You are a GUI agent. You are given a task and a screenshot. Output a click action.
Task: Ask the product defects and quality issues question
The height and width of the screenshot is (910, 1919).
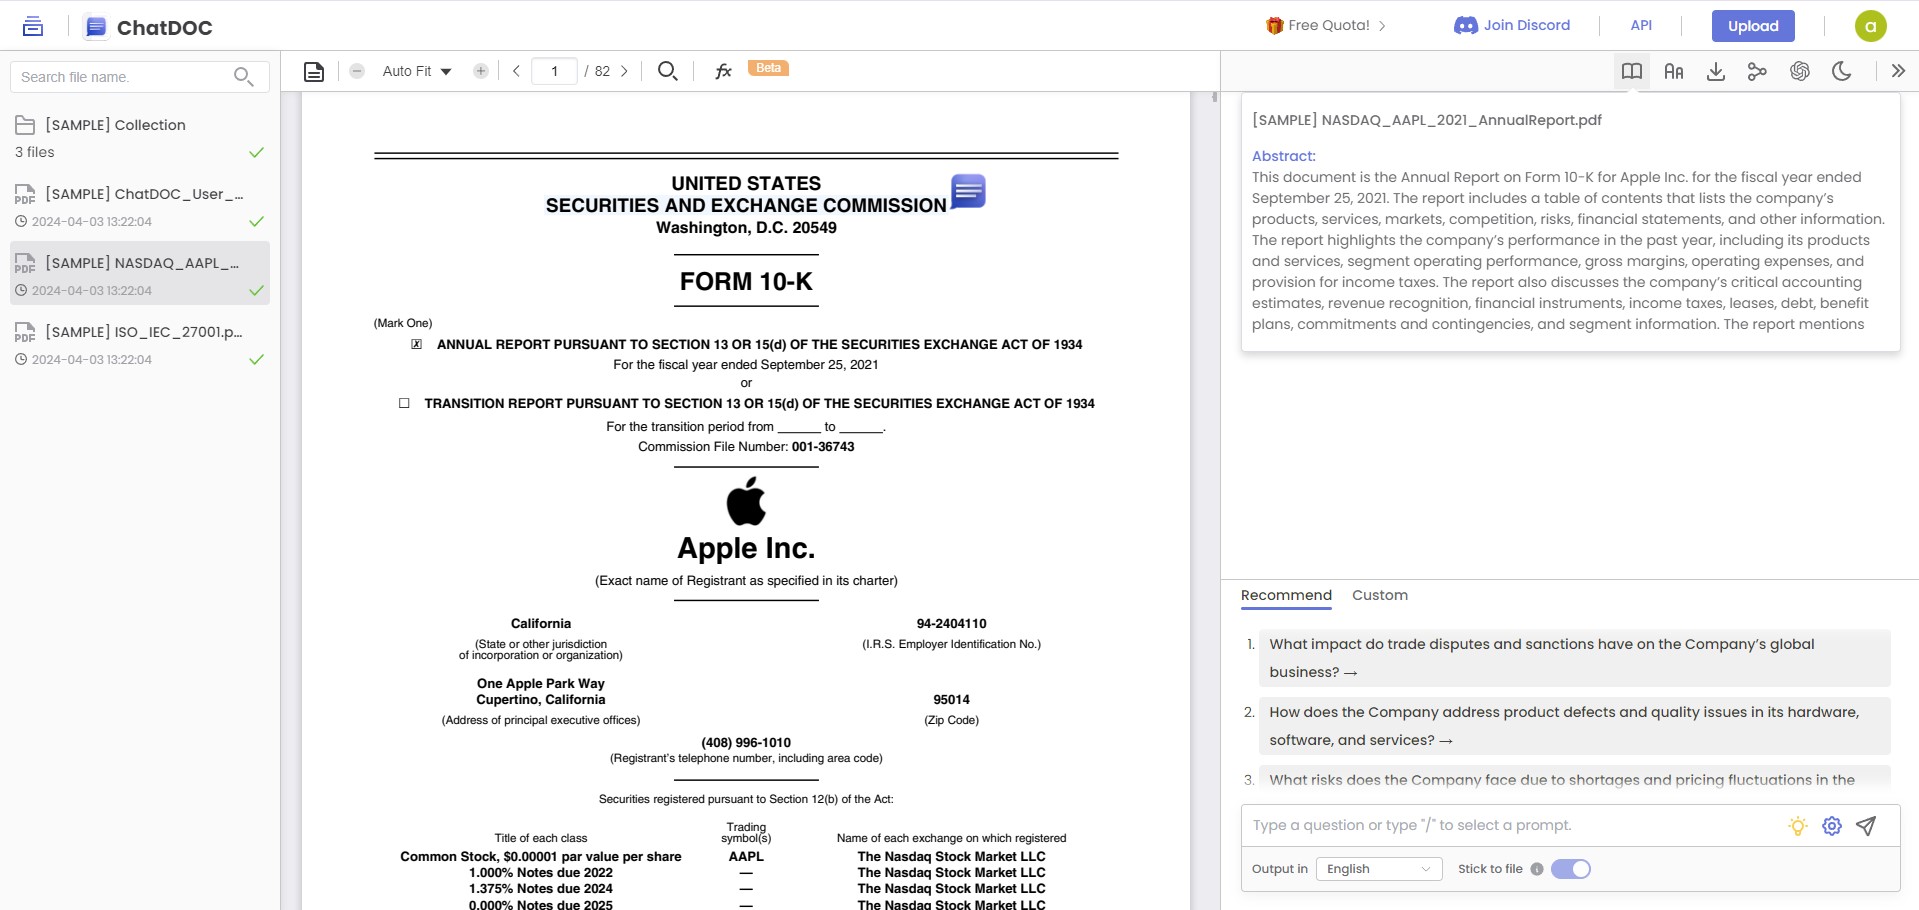(x=1575, y=726)
